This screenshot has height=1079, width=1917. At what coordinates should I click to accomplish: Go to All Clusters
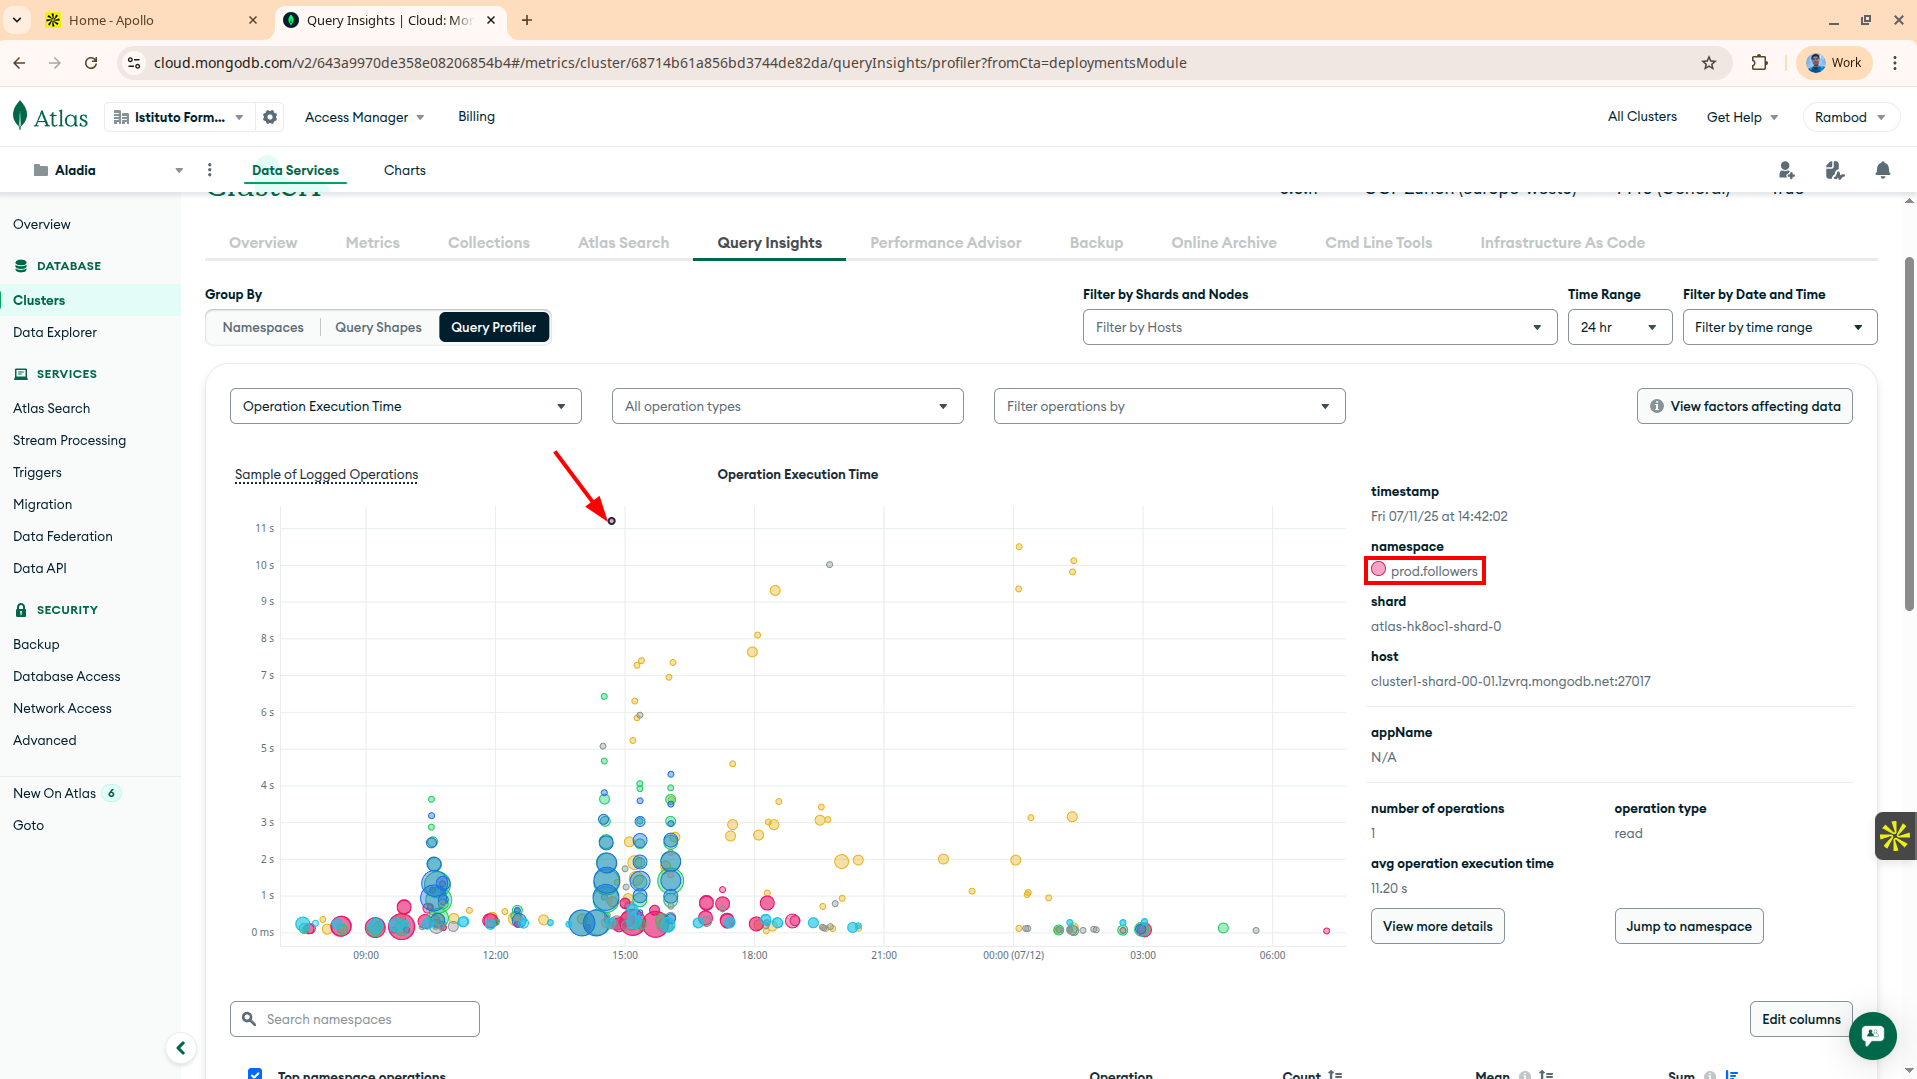point(1642,117)
